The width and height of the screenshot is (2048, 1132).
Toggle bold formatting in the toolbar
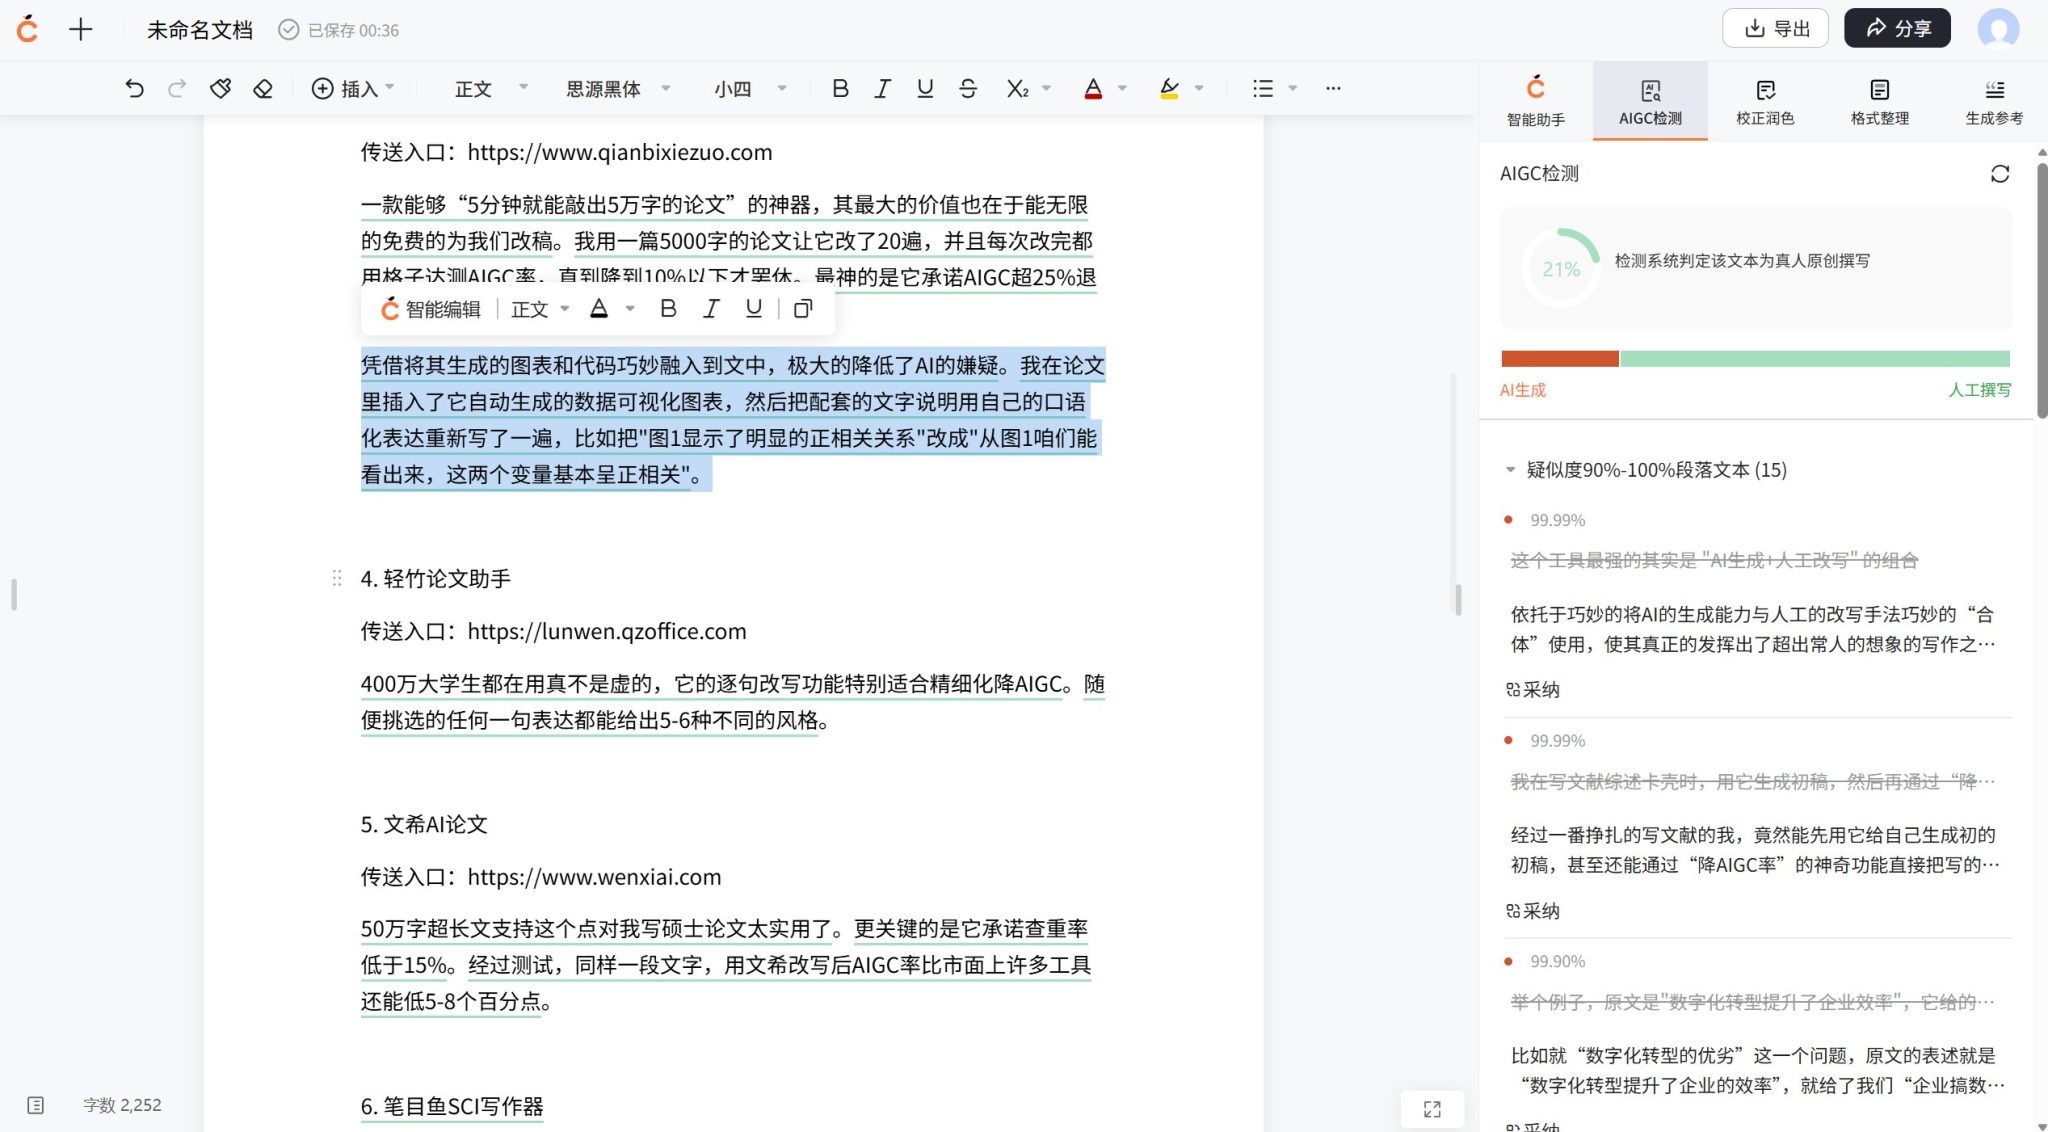point(840,88)
